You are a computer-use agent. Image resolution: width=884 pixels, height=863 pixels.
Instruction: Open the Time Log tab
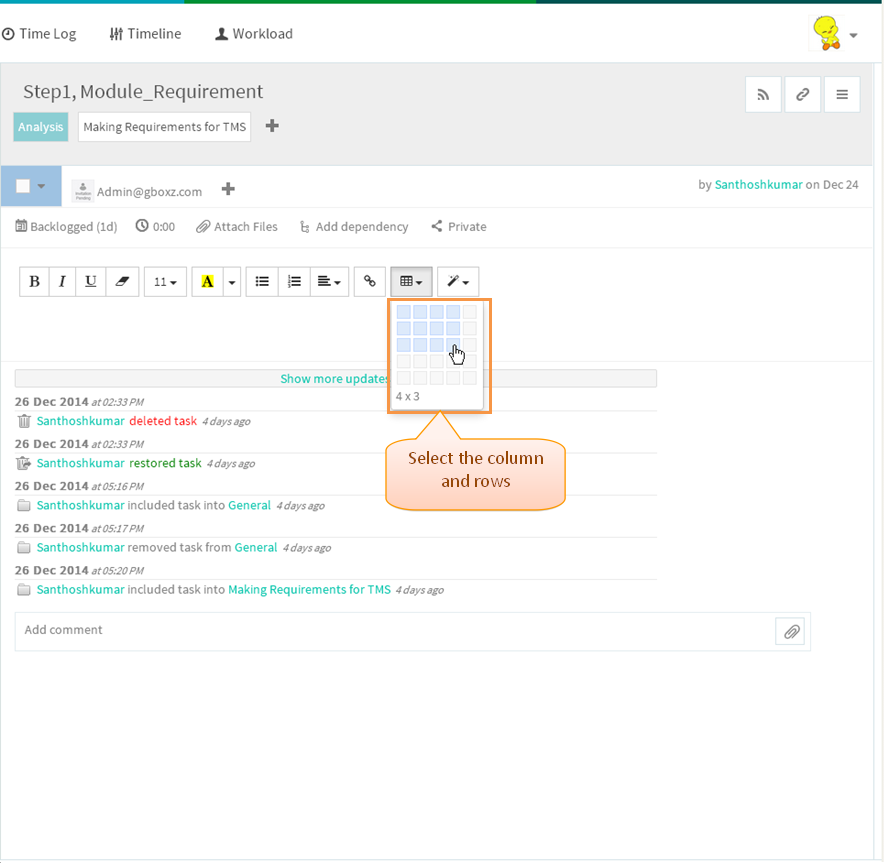[39, 34]
